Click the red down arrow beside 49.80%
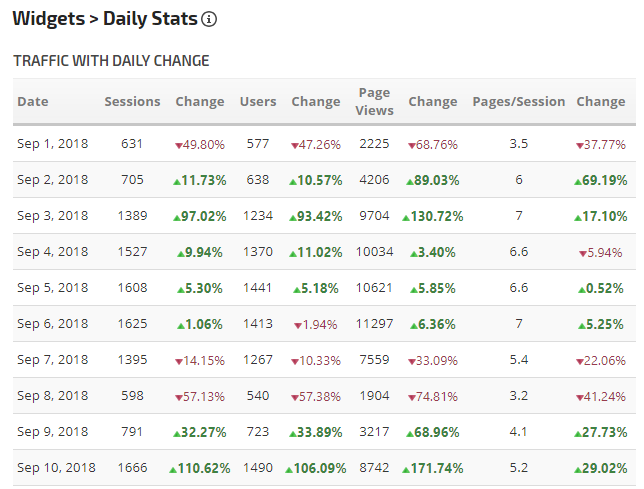Screen dimensions: 644x489 (x=178, y=145)
